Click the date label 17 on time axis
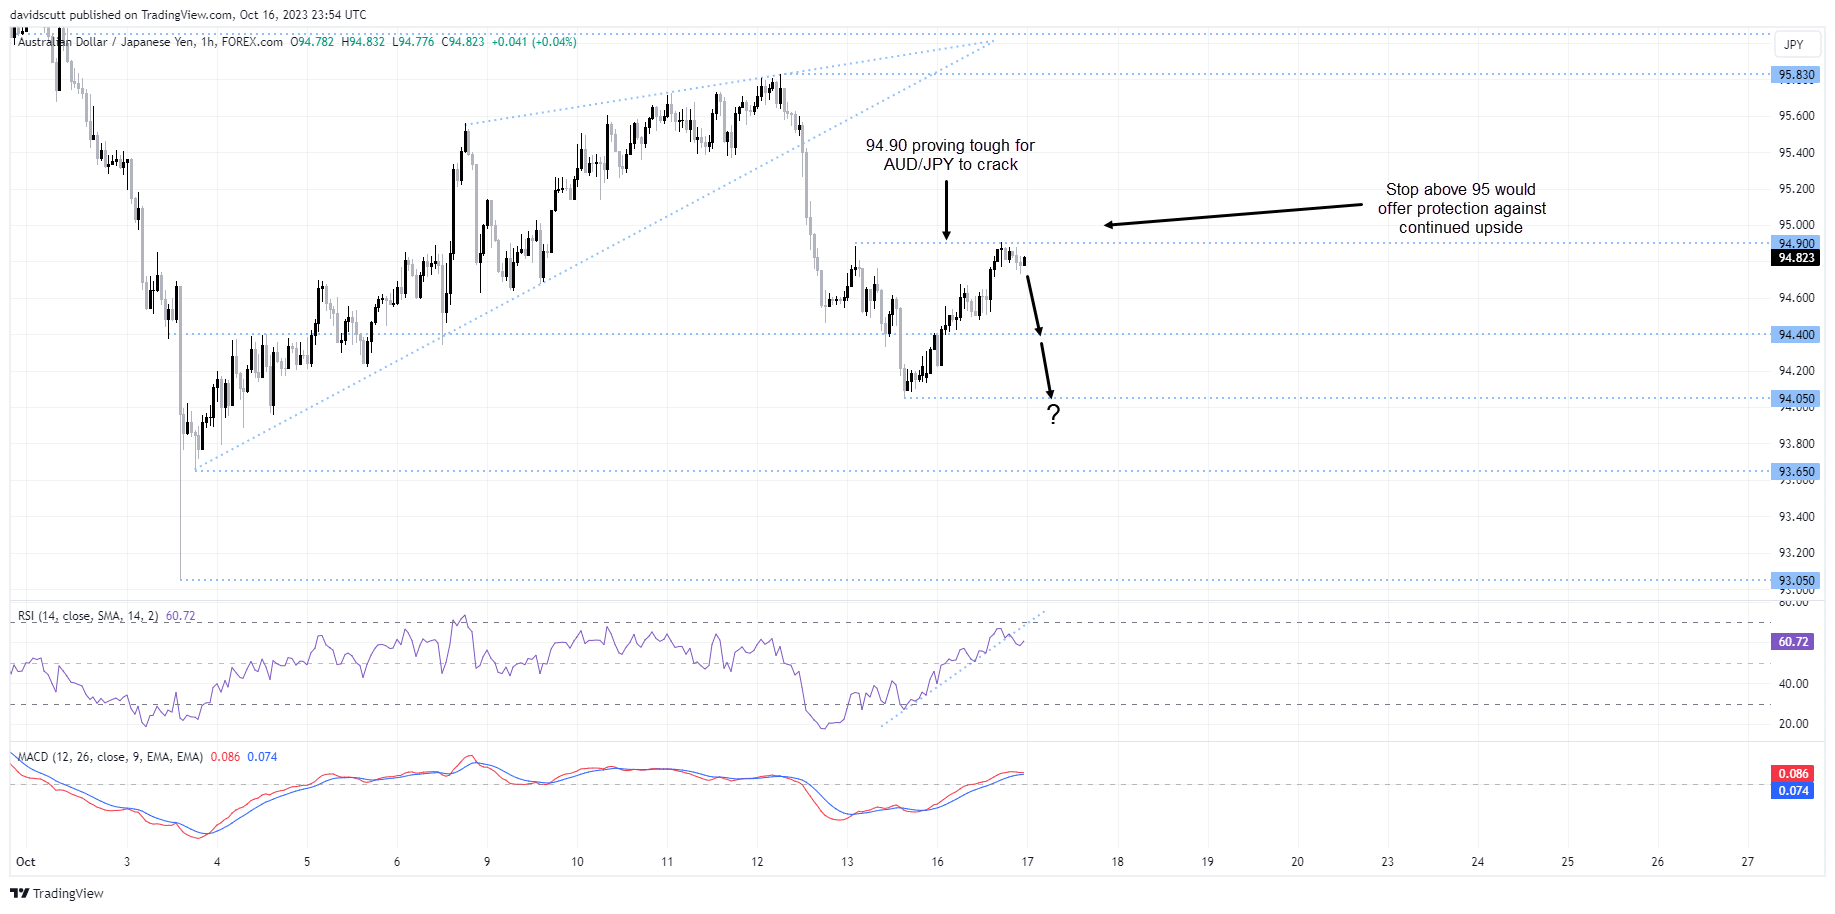 coord(1027,862)
